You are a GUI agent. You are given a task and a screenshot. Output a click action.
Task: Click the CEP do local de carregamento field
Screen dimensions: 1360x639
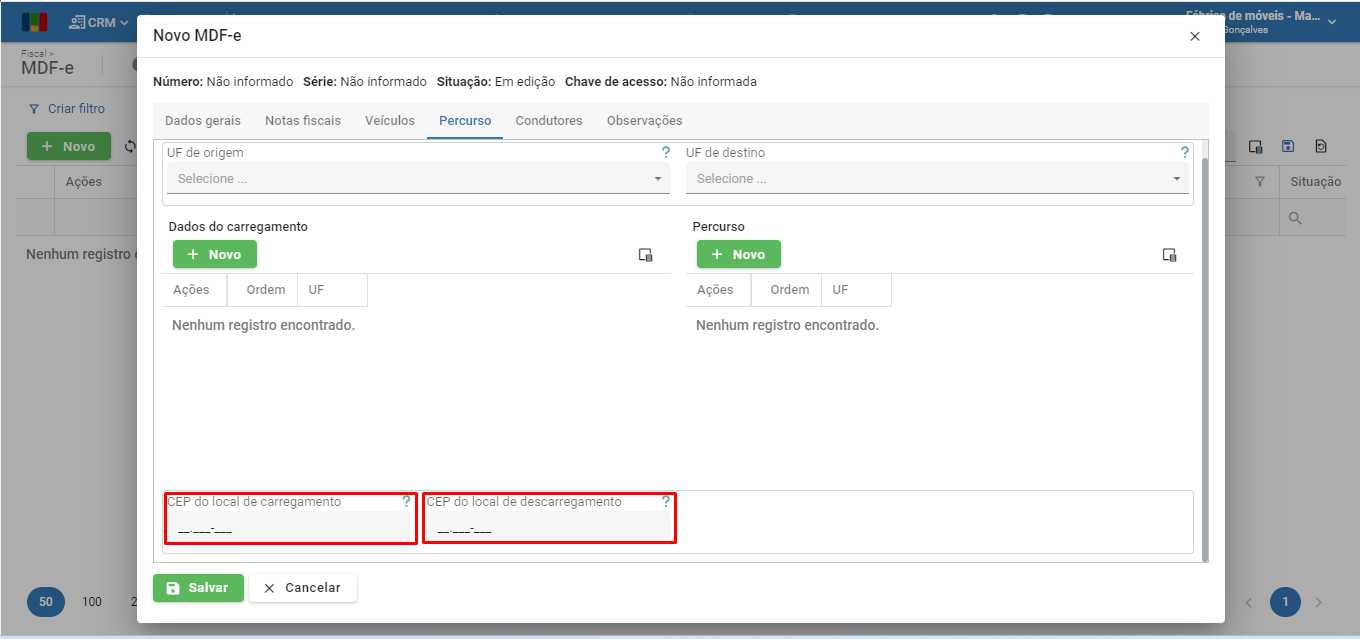tap(288, 527)
